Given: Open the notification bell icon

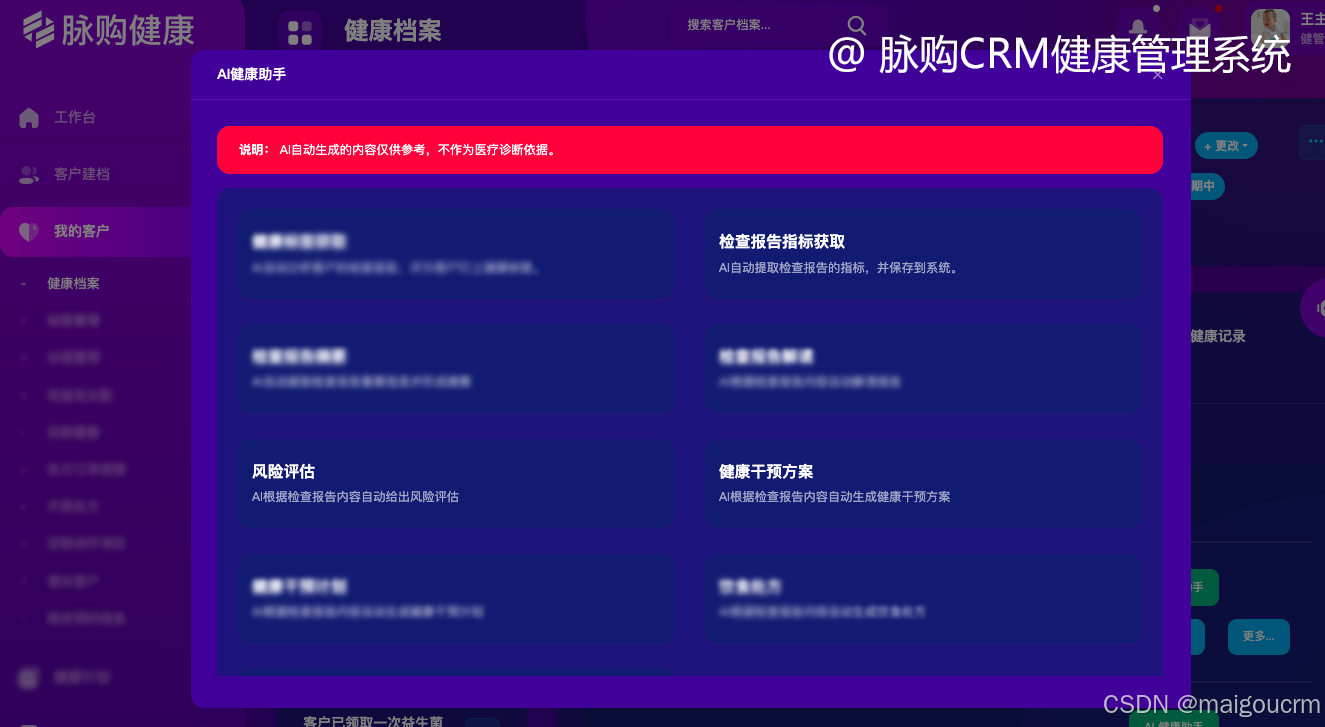Looking at the screenshot, I should (1137, 27).
